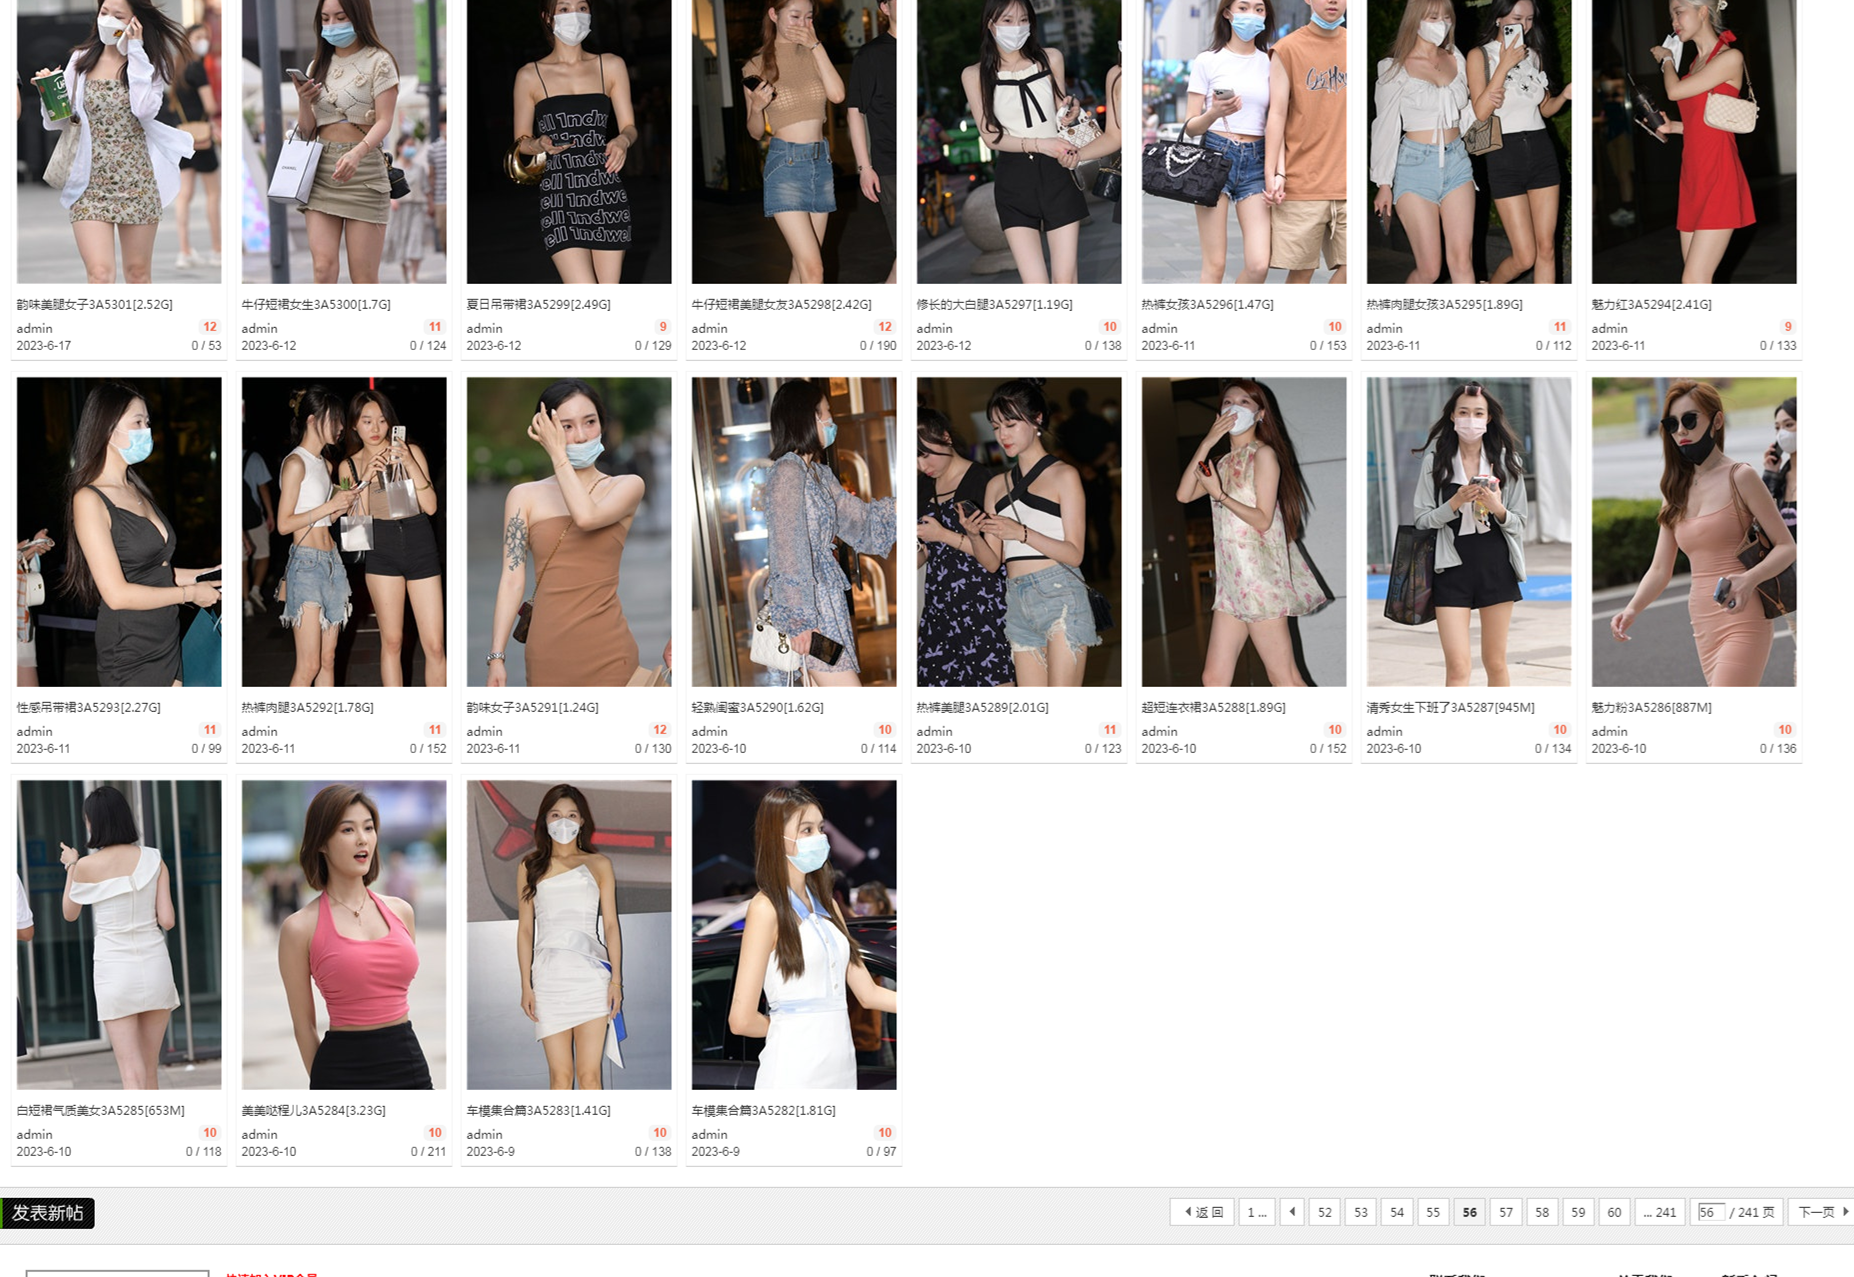This screenshot has height=1277, width=1854.
Task: Open post title 修长的大白腿3A5297[1.19G]
Action: click(994, 304)
